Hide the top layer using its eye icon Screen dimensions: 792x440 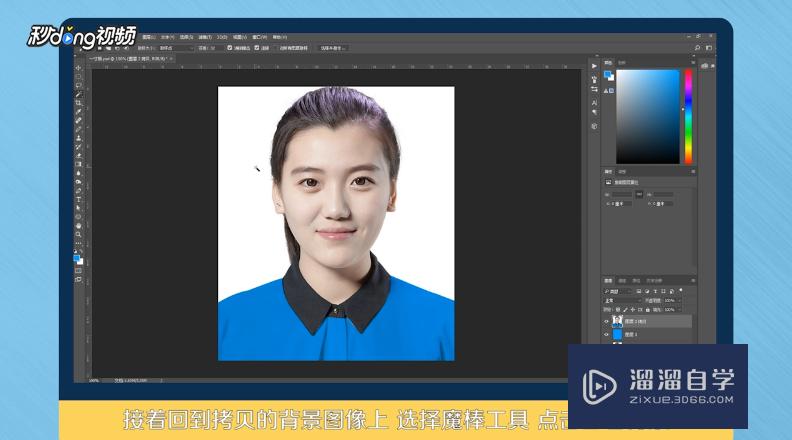(606, 322)
